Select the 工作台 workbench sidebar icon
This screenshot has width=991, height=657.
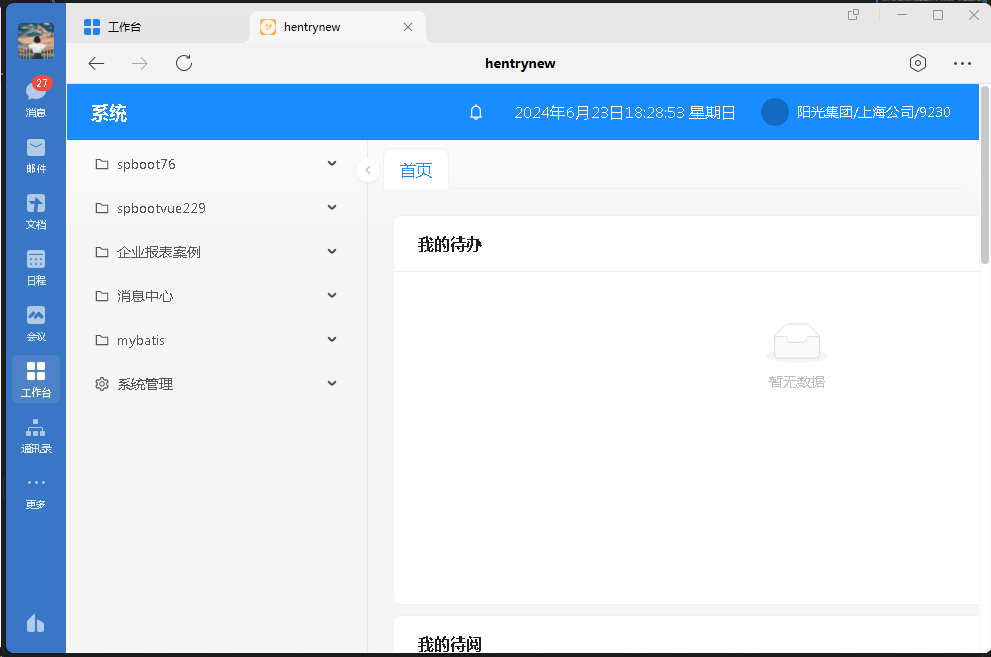point(36,379)
